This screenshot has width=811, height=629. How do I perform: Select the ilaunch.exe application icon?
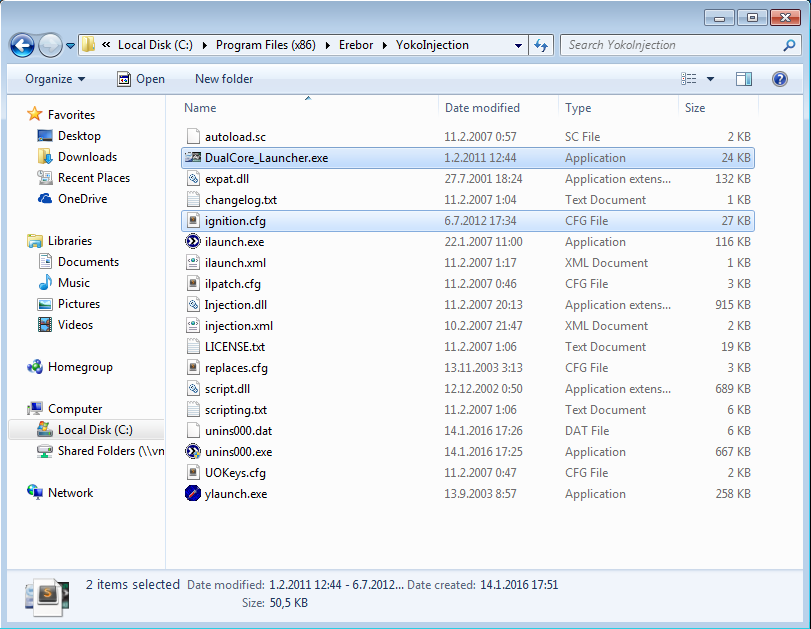point(193,242)
